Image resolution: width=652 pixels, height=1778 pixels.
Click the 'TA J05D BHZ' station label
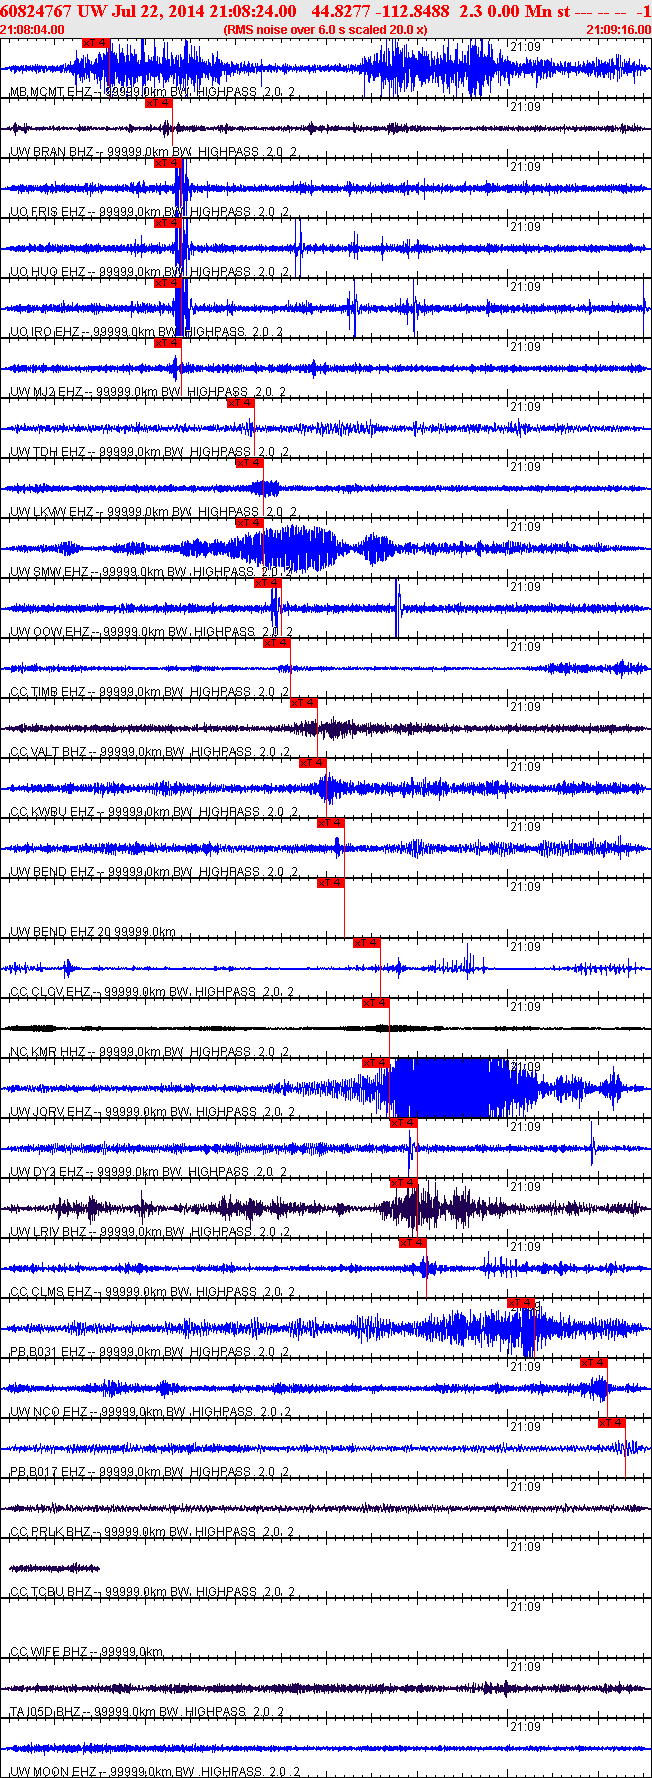44,1712
